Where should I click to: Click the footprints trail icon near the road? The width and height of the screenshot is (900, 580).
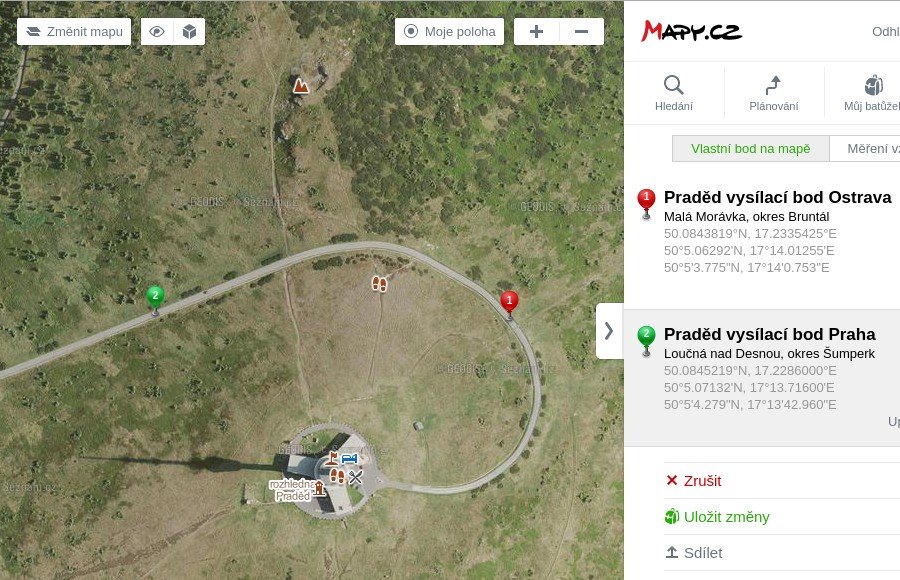pos(379,284)
